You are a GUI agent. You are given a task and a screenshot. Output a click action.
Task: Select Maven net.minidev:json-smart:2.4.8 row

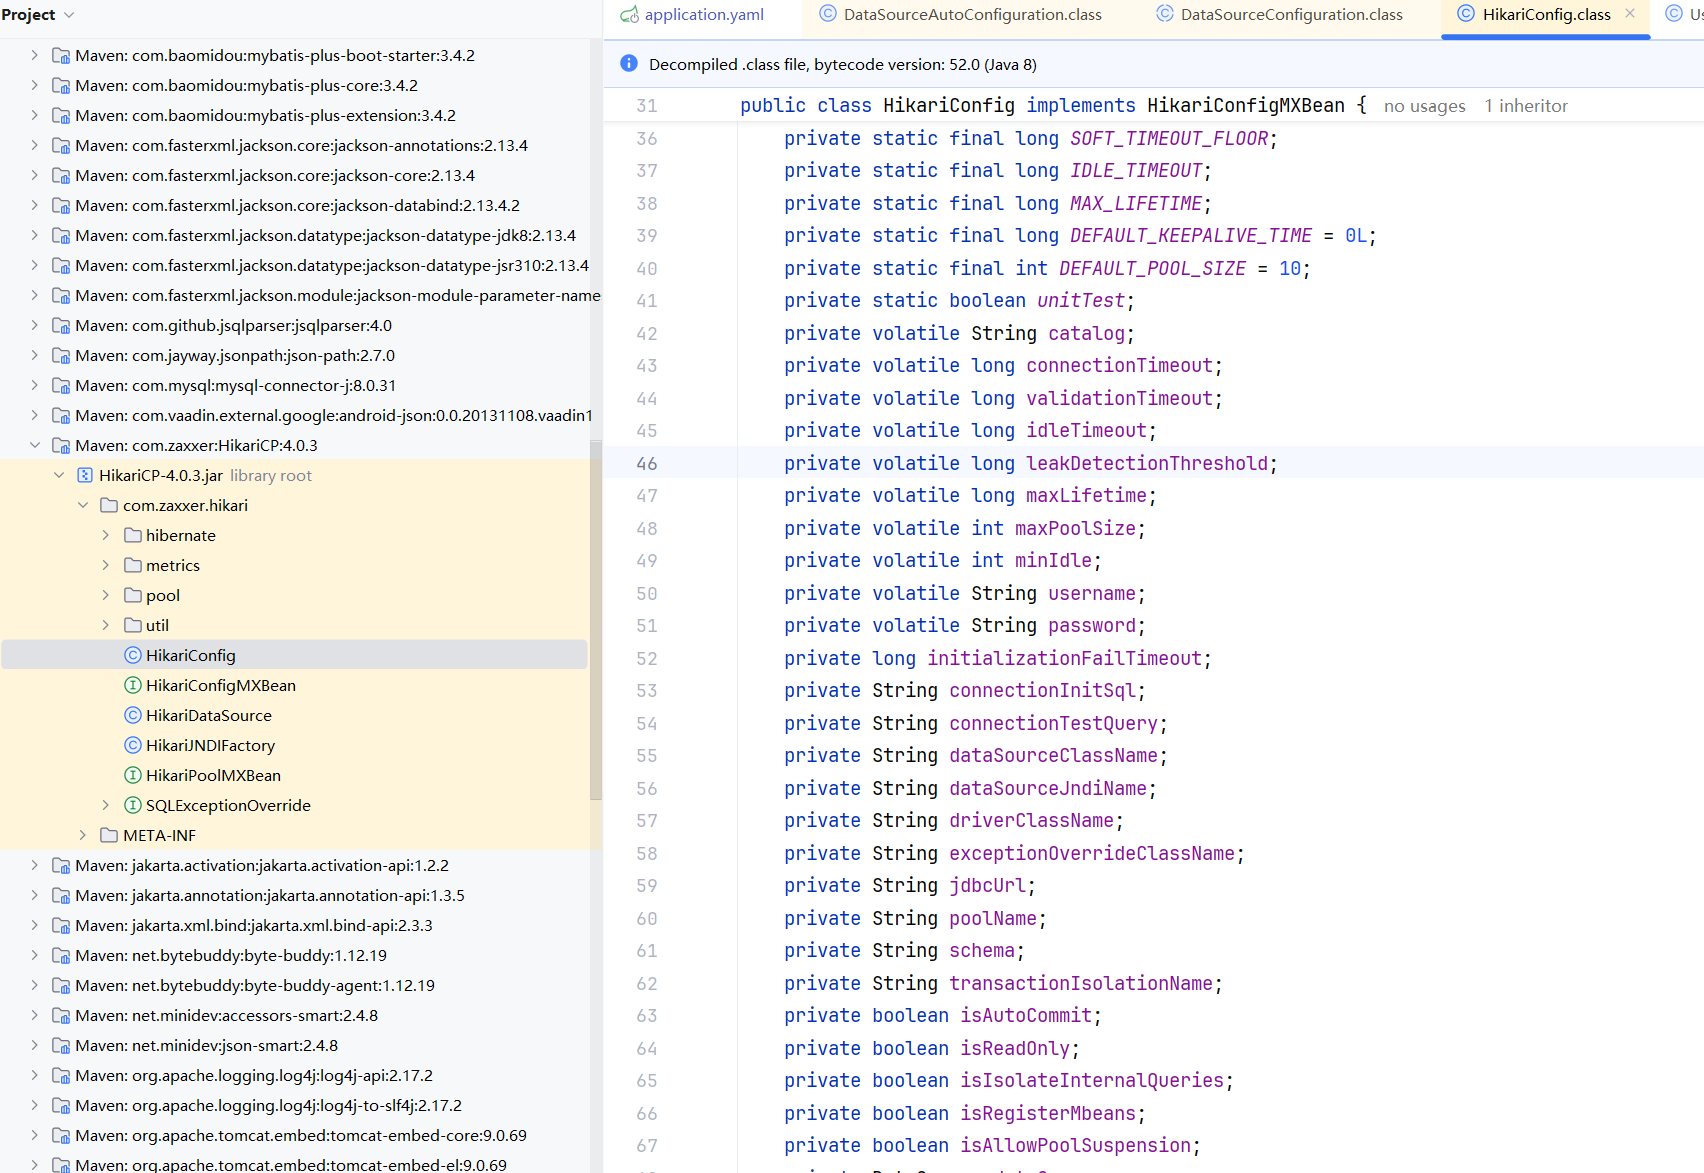[295, 1045]
